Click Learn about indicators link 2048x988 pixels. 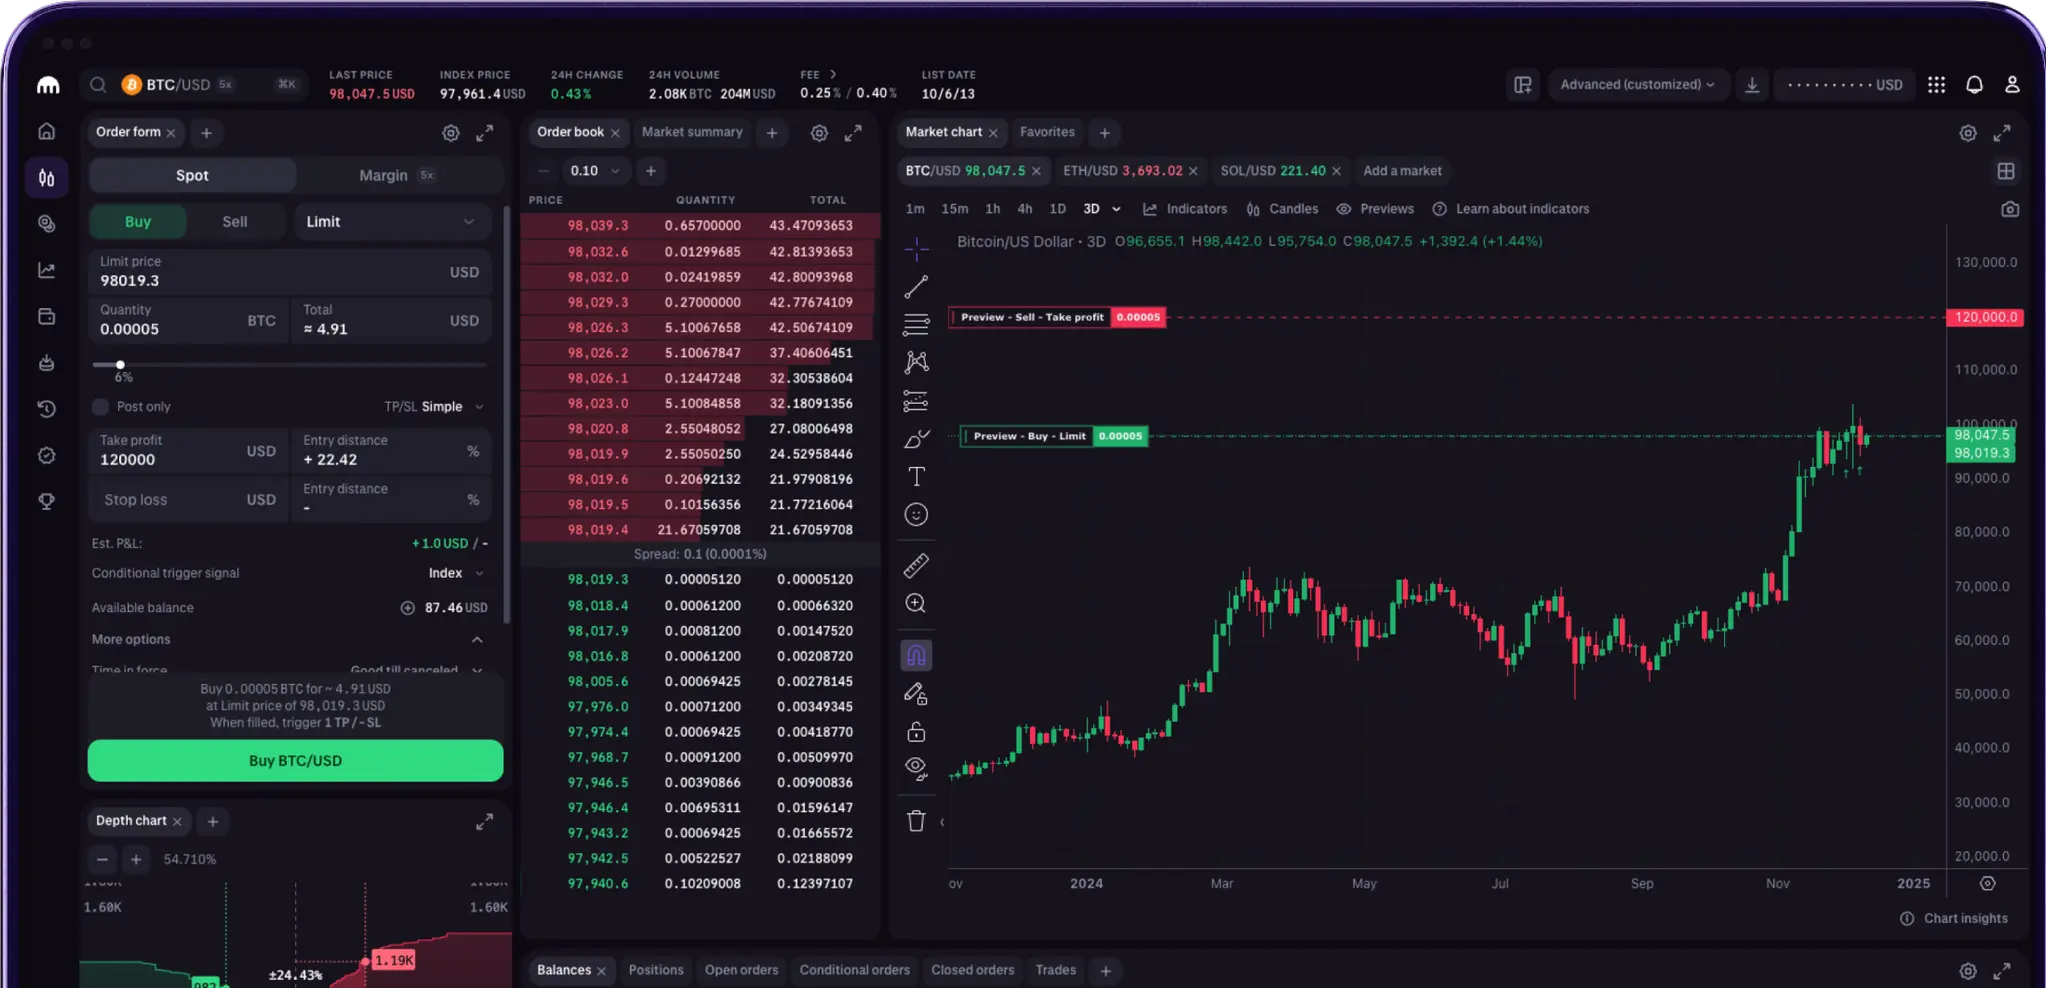1521,209
